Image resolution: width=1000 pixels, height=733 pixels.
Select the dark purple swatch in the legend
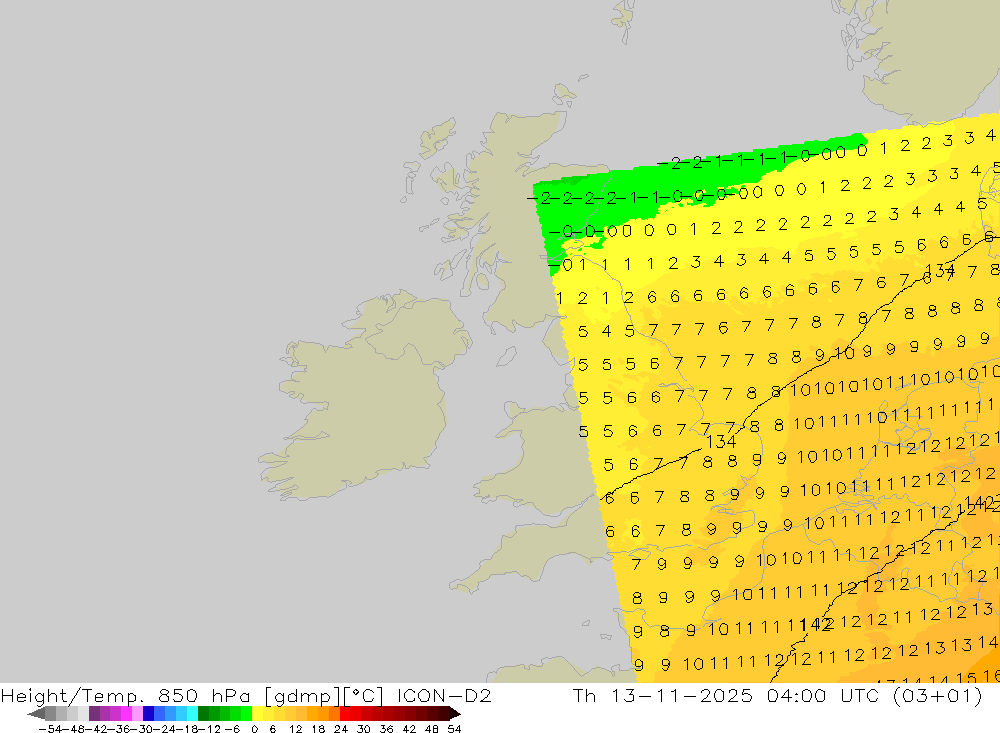tap(94, 714)
